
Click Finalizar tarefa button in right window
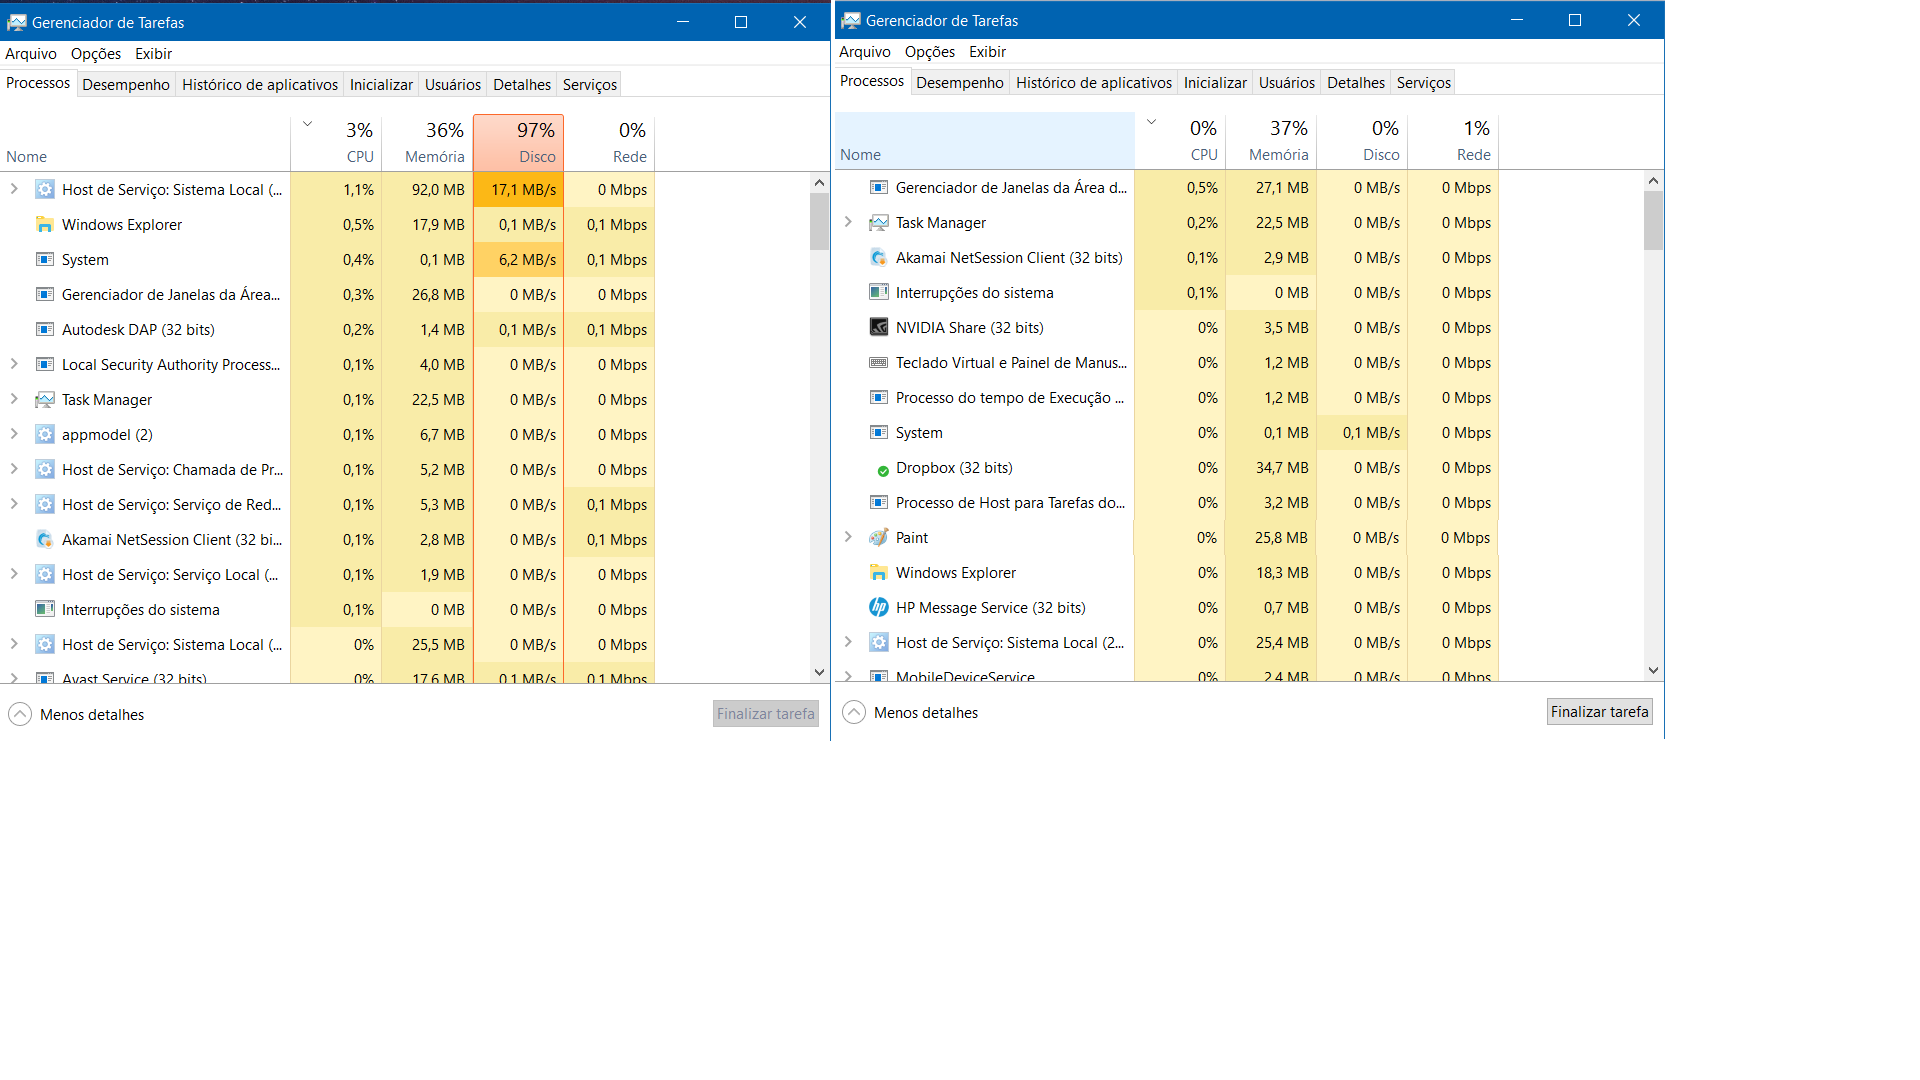pyautogui.click(x=1599, y=712)
